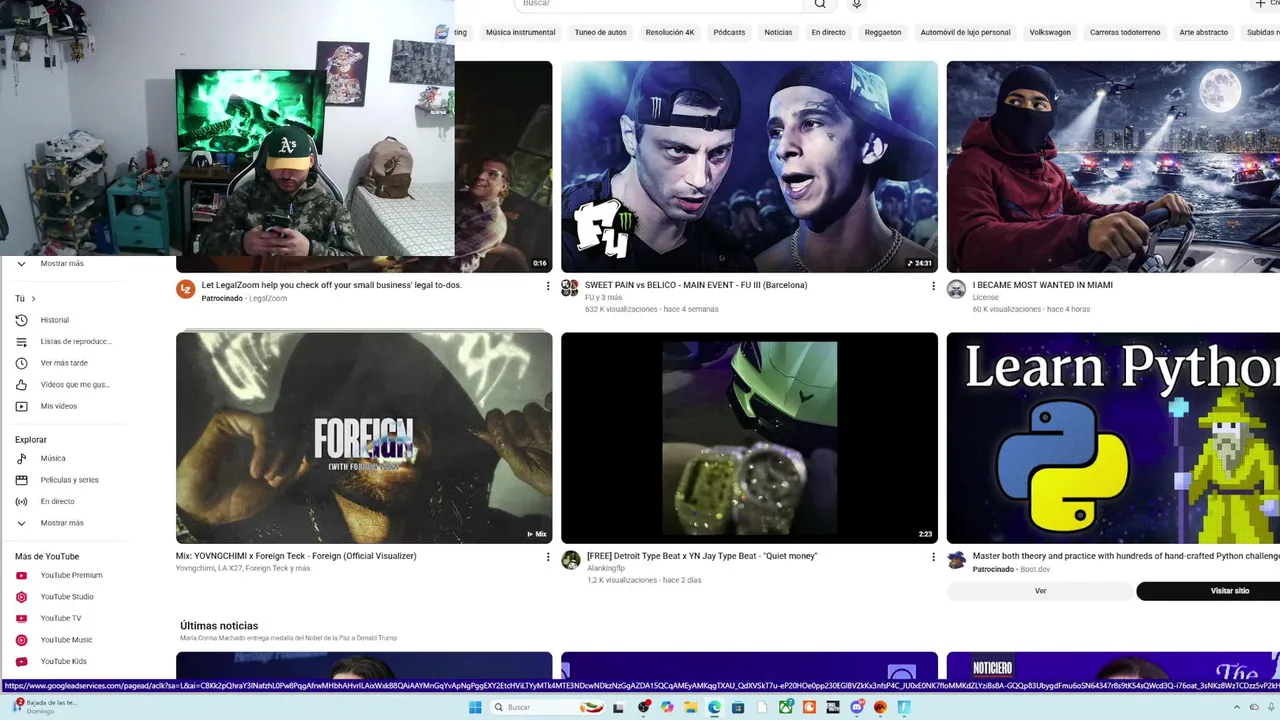Filter by Pódcasts chip
Image resolution: width=1280 pixels, height=720 pixels.
click(x=729, y=32)
